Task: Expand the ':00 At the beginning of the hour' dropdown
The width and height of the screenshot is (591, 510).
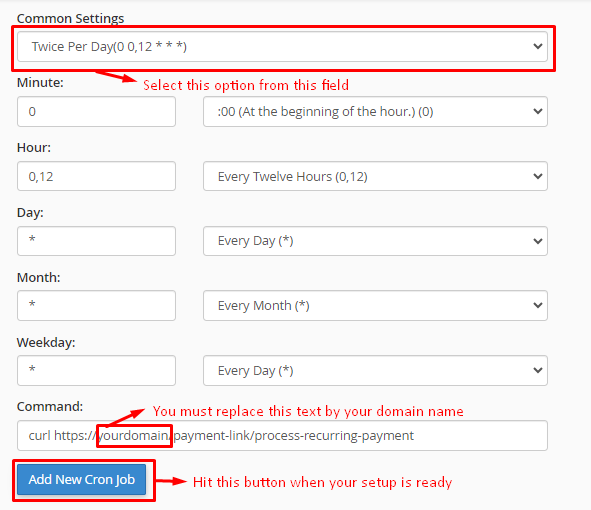Action: [x=375, y=112]
